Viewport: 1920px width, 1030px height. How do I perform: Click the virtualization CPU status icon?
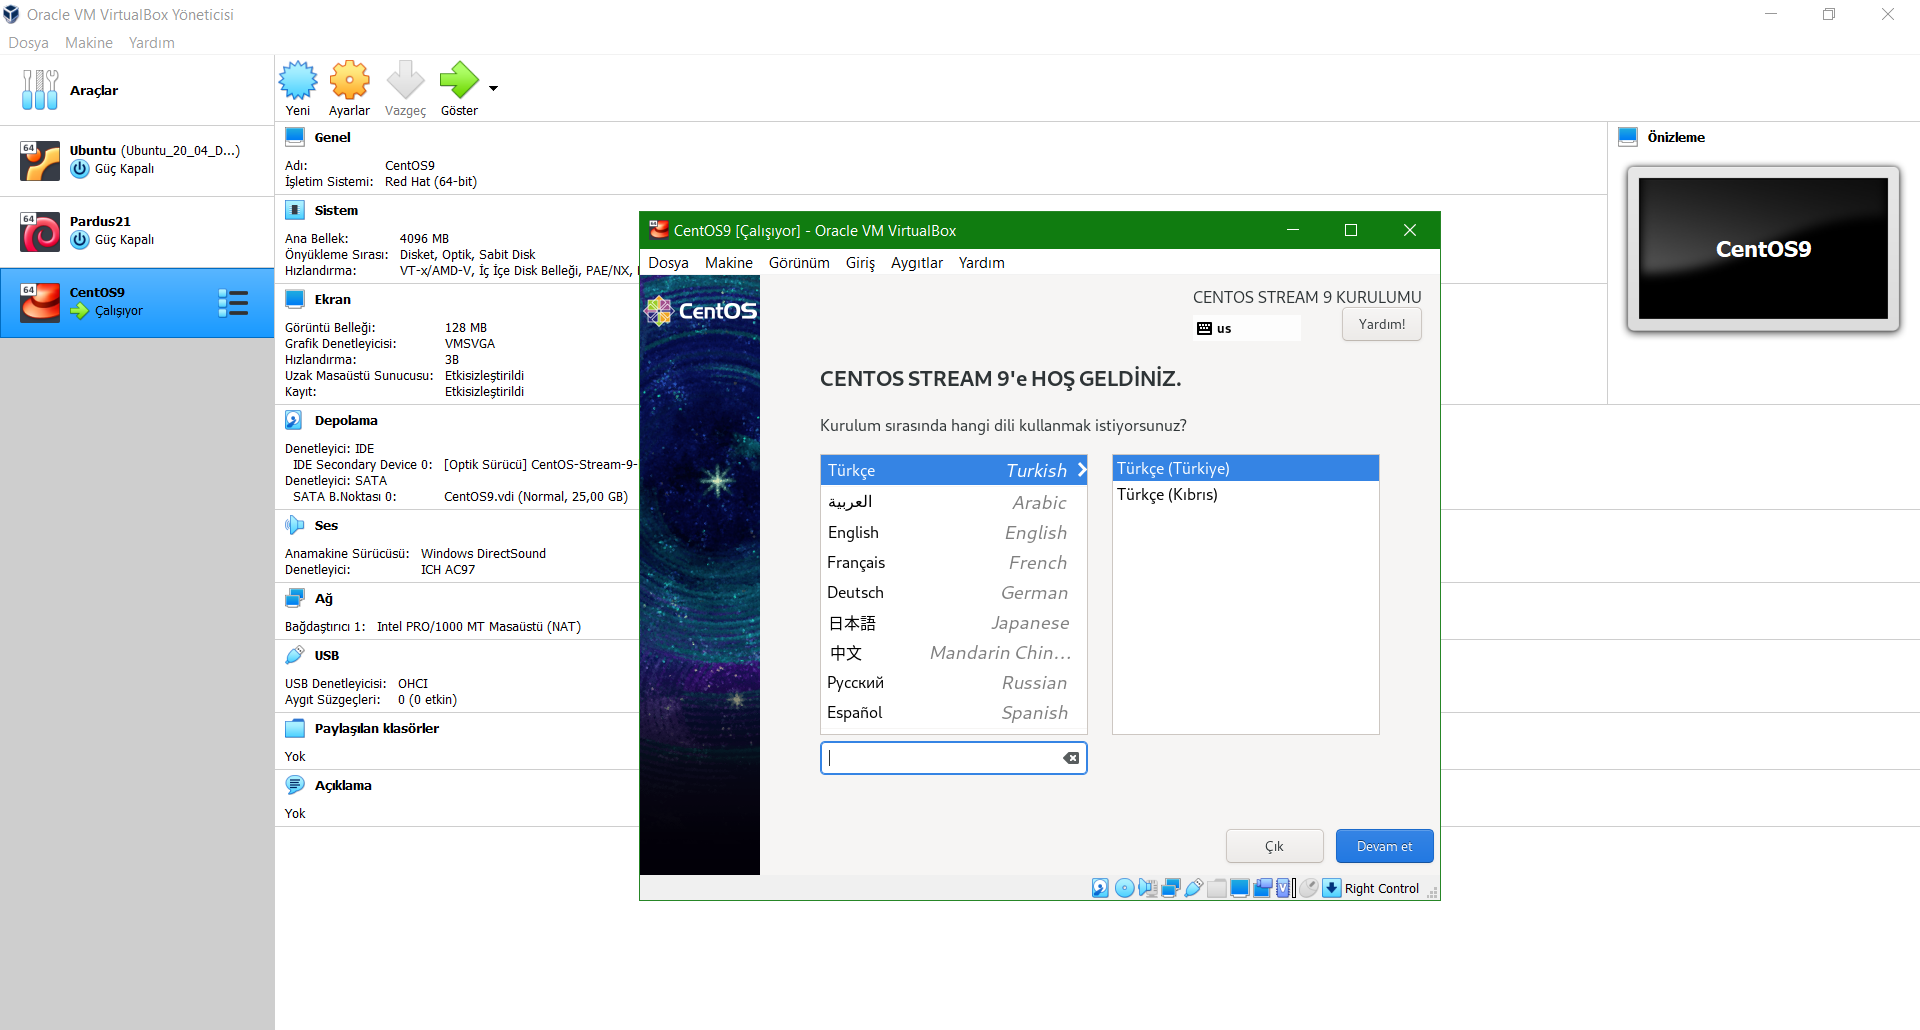[1283, 888]
